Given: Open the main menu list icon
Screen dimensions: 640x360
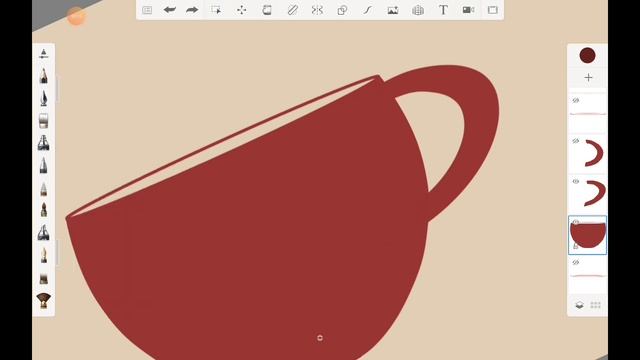Looking at the screenshot, I should pos(147,10).
